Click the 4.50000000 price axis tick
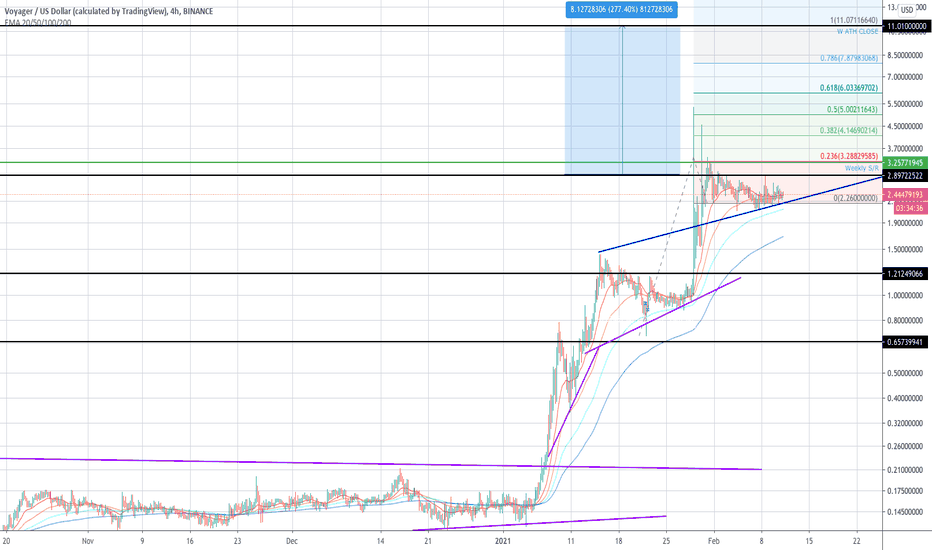Viewport: 932px width, 550px height. tap(905, 126)
